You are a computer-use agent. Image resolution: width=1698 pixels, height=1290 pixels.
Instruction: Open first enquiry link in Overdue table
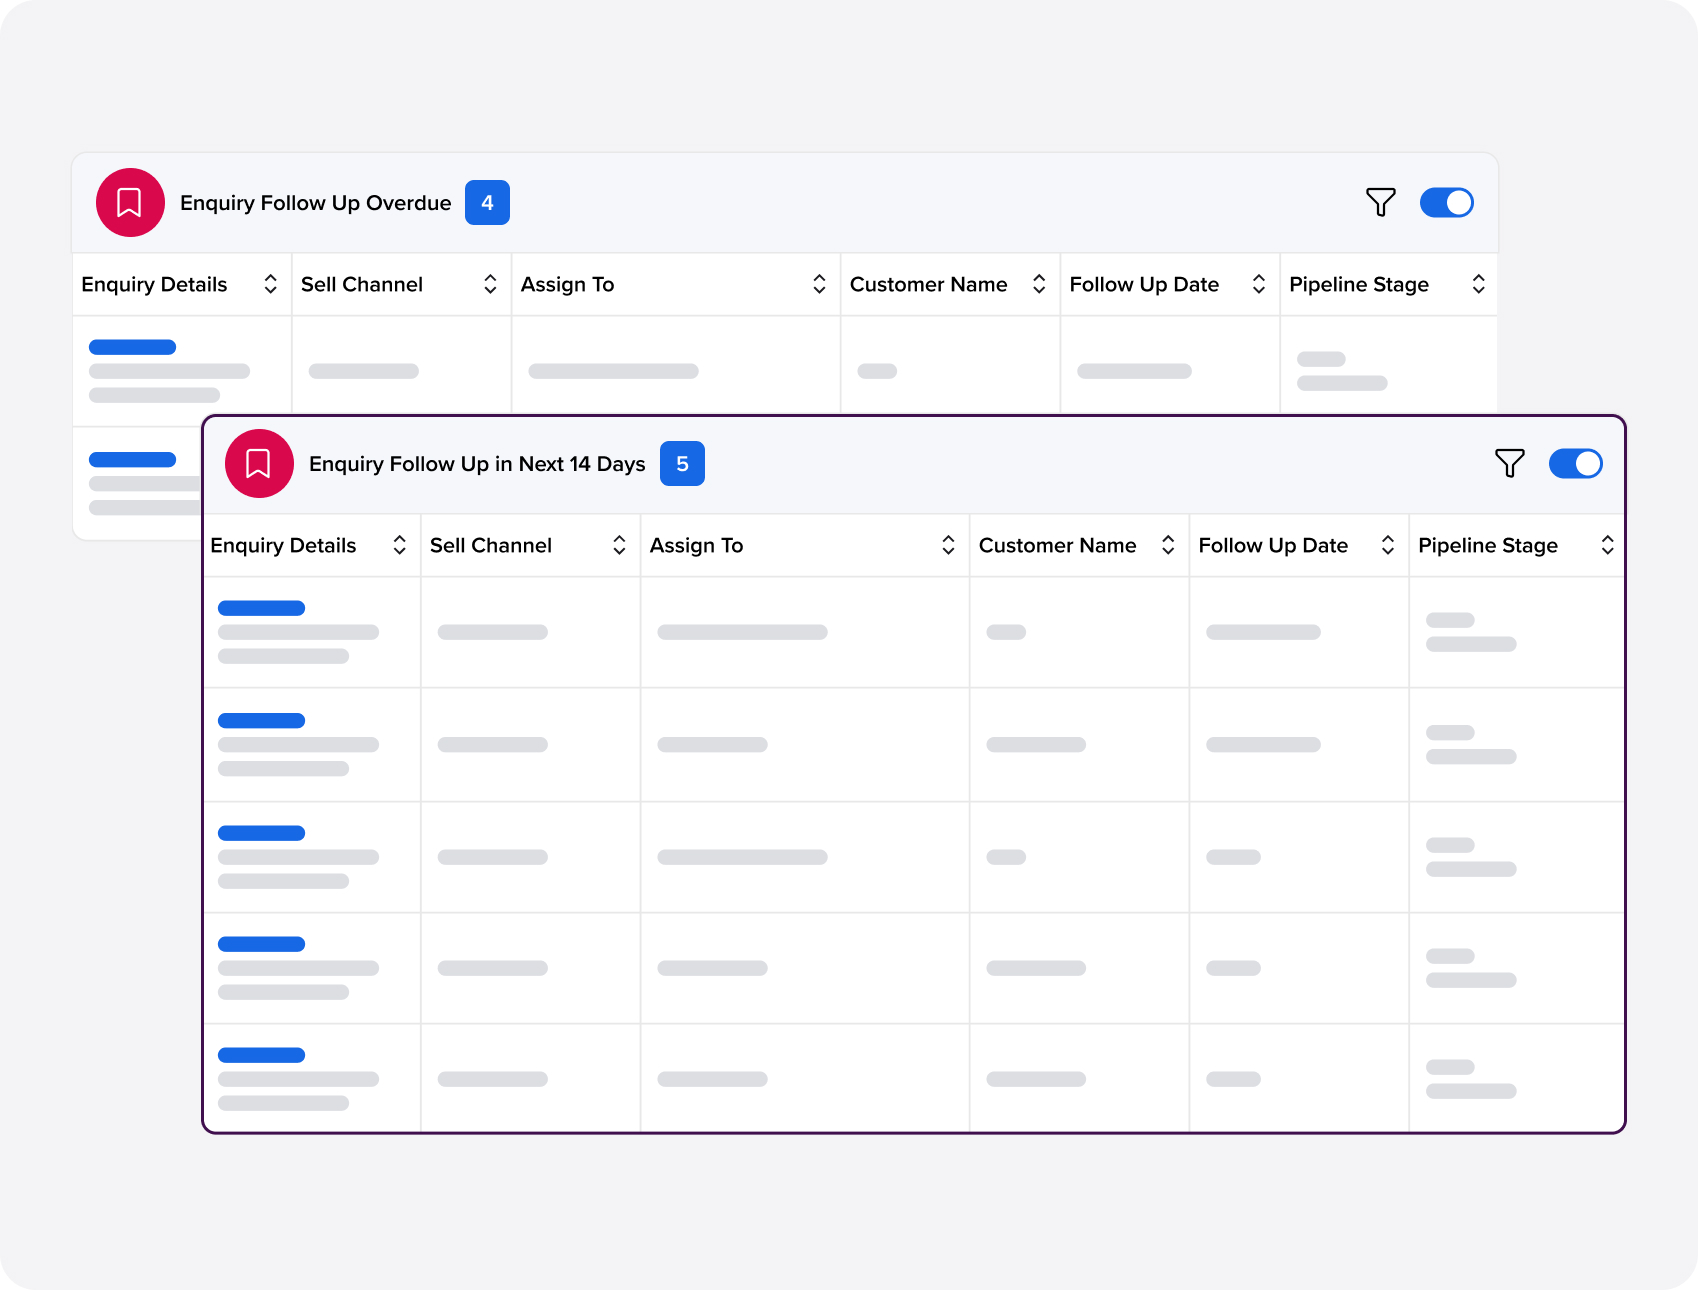coord(132,347)
